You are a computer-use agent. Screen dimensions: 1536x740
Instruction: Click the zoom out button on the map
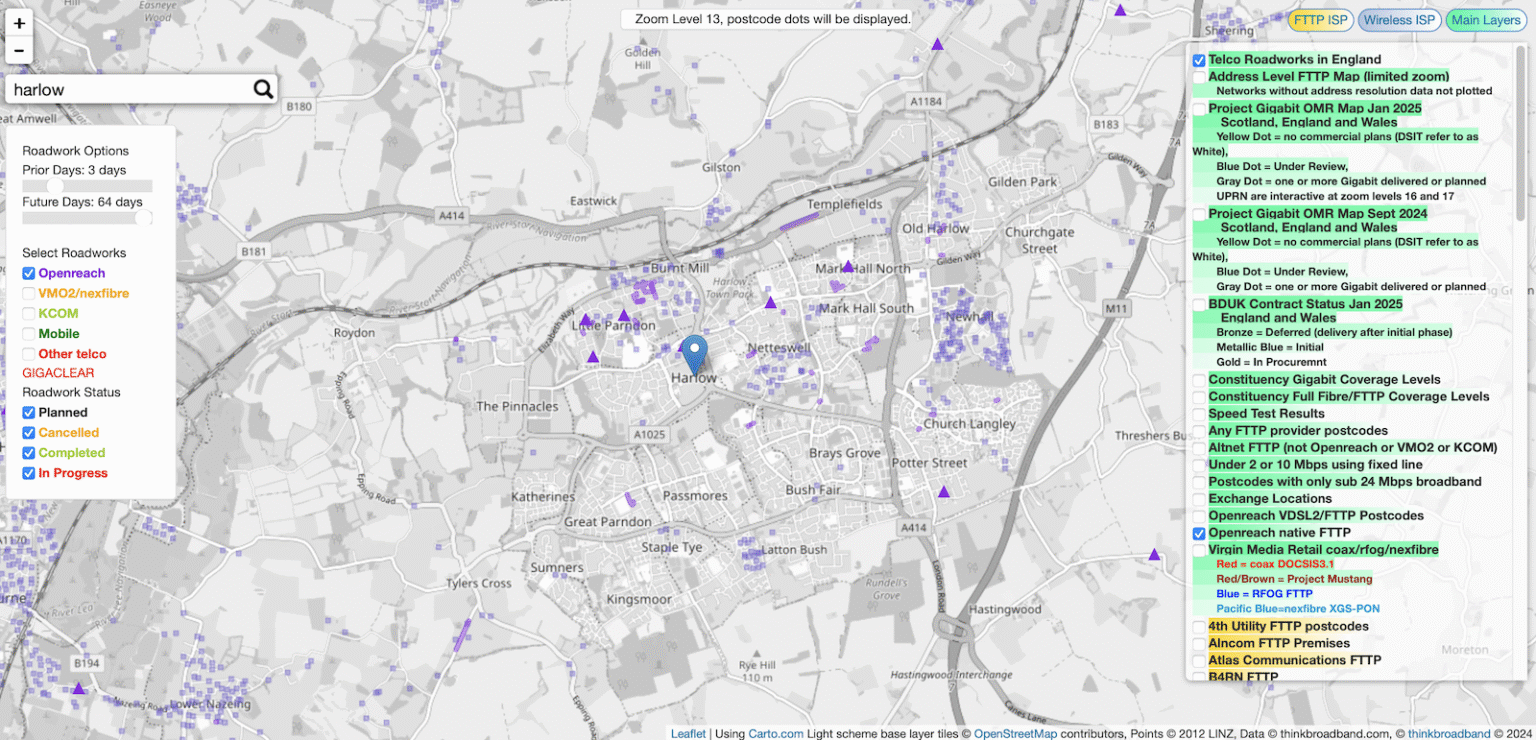click(19, 50)
